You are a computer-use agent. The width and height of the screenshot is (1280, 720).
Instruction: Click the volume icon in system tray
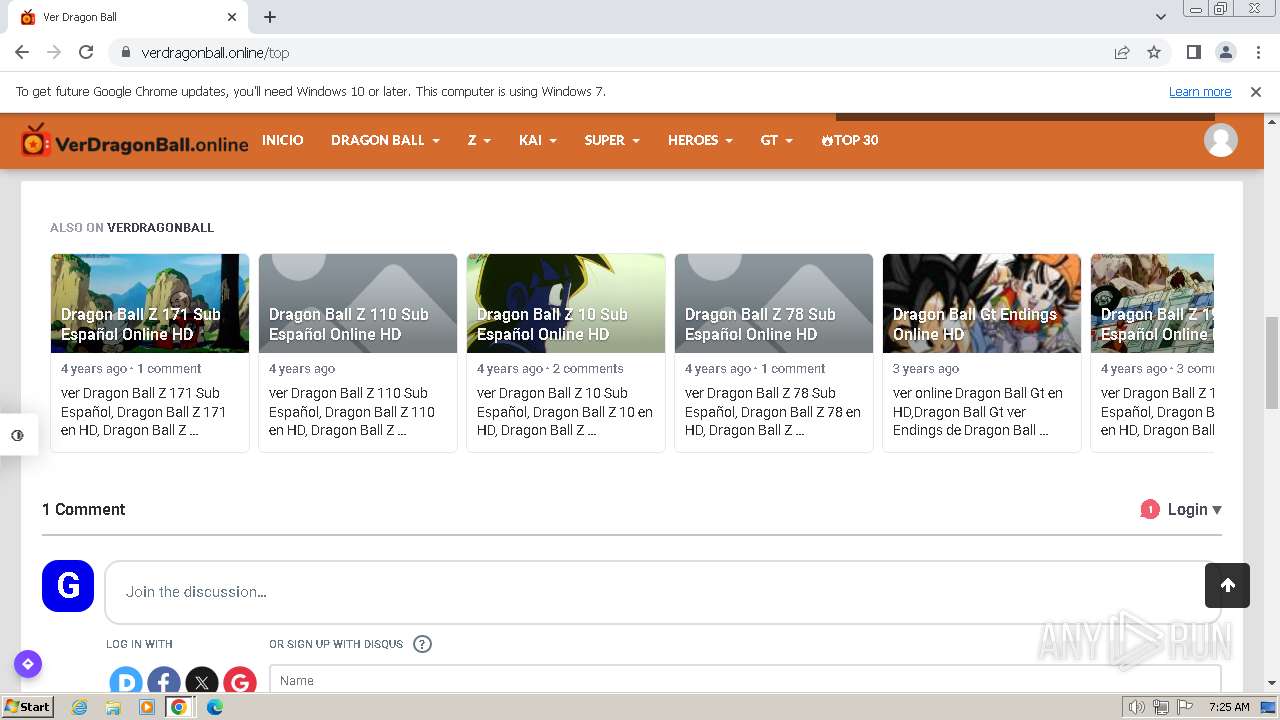(x=1137, y=707)
